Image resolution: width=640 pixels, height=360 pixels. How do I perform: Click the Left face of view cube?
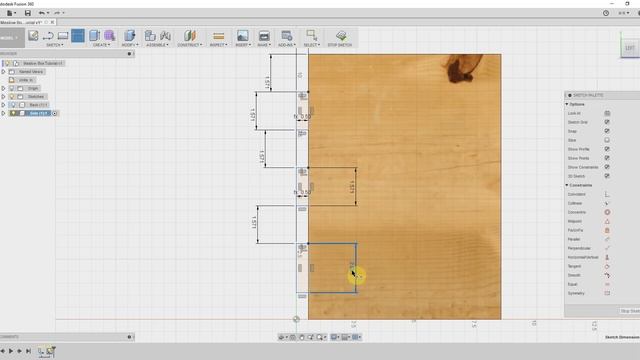[x=630, y=48]
